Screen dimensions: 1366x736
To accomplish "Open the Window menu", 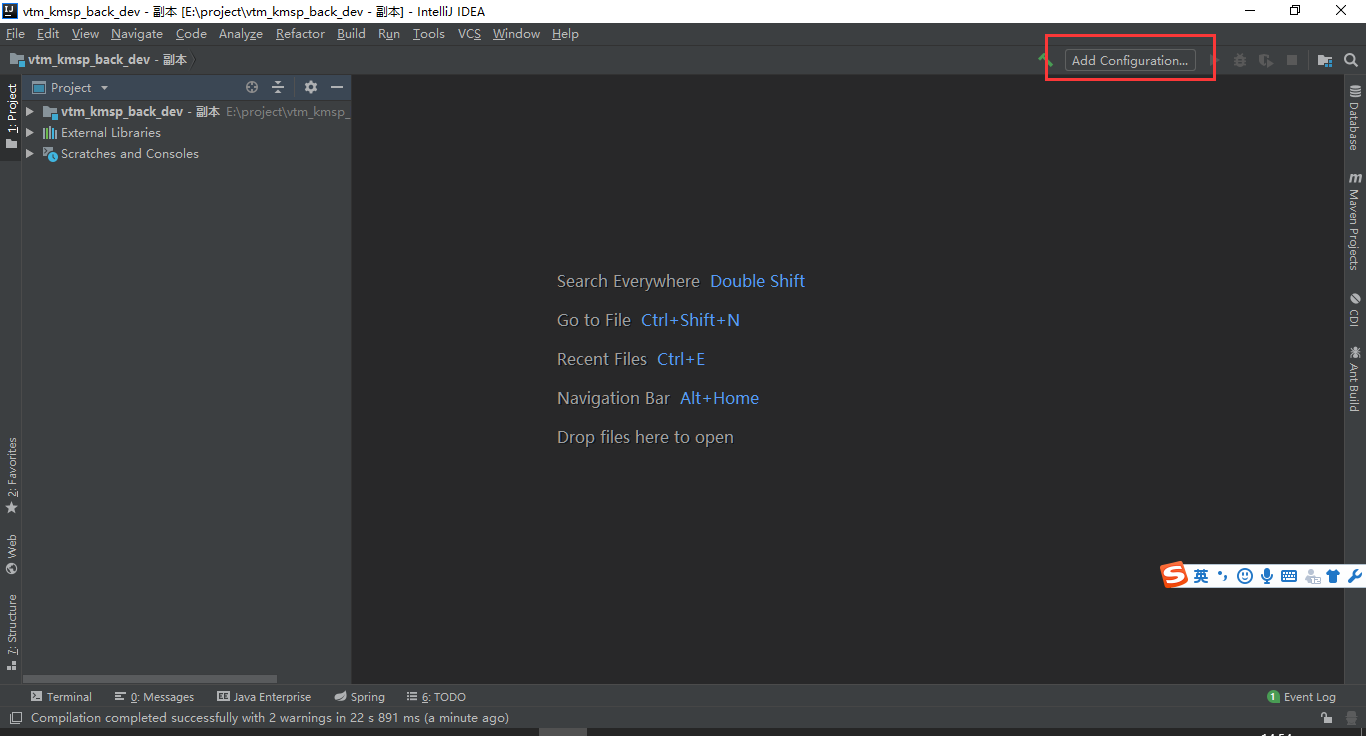I will click(x=516, y=33).
